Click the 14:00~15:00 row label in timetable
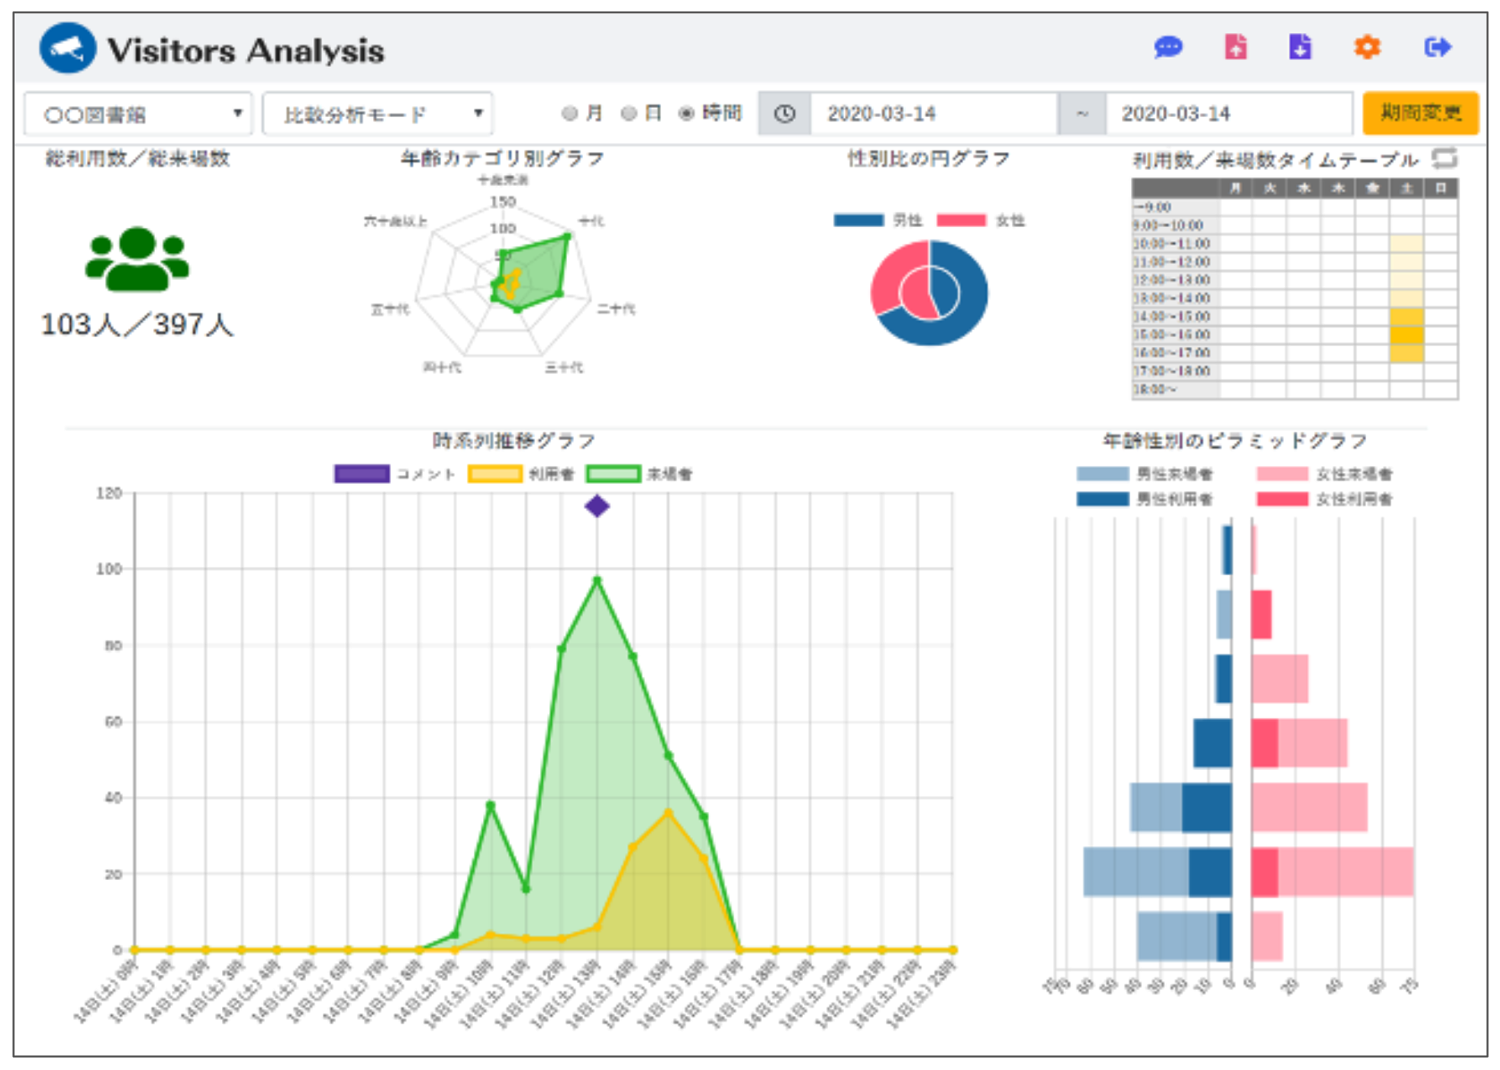Viewport: 1500px width, 1070px height. point(1175,317)
